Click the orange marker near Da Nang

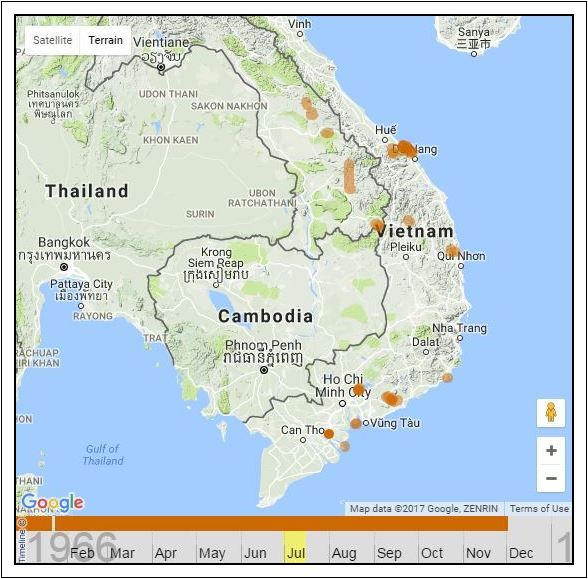[x=402, y=150]
